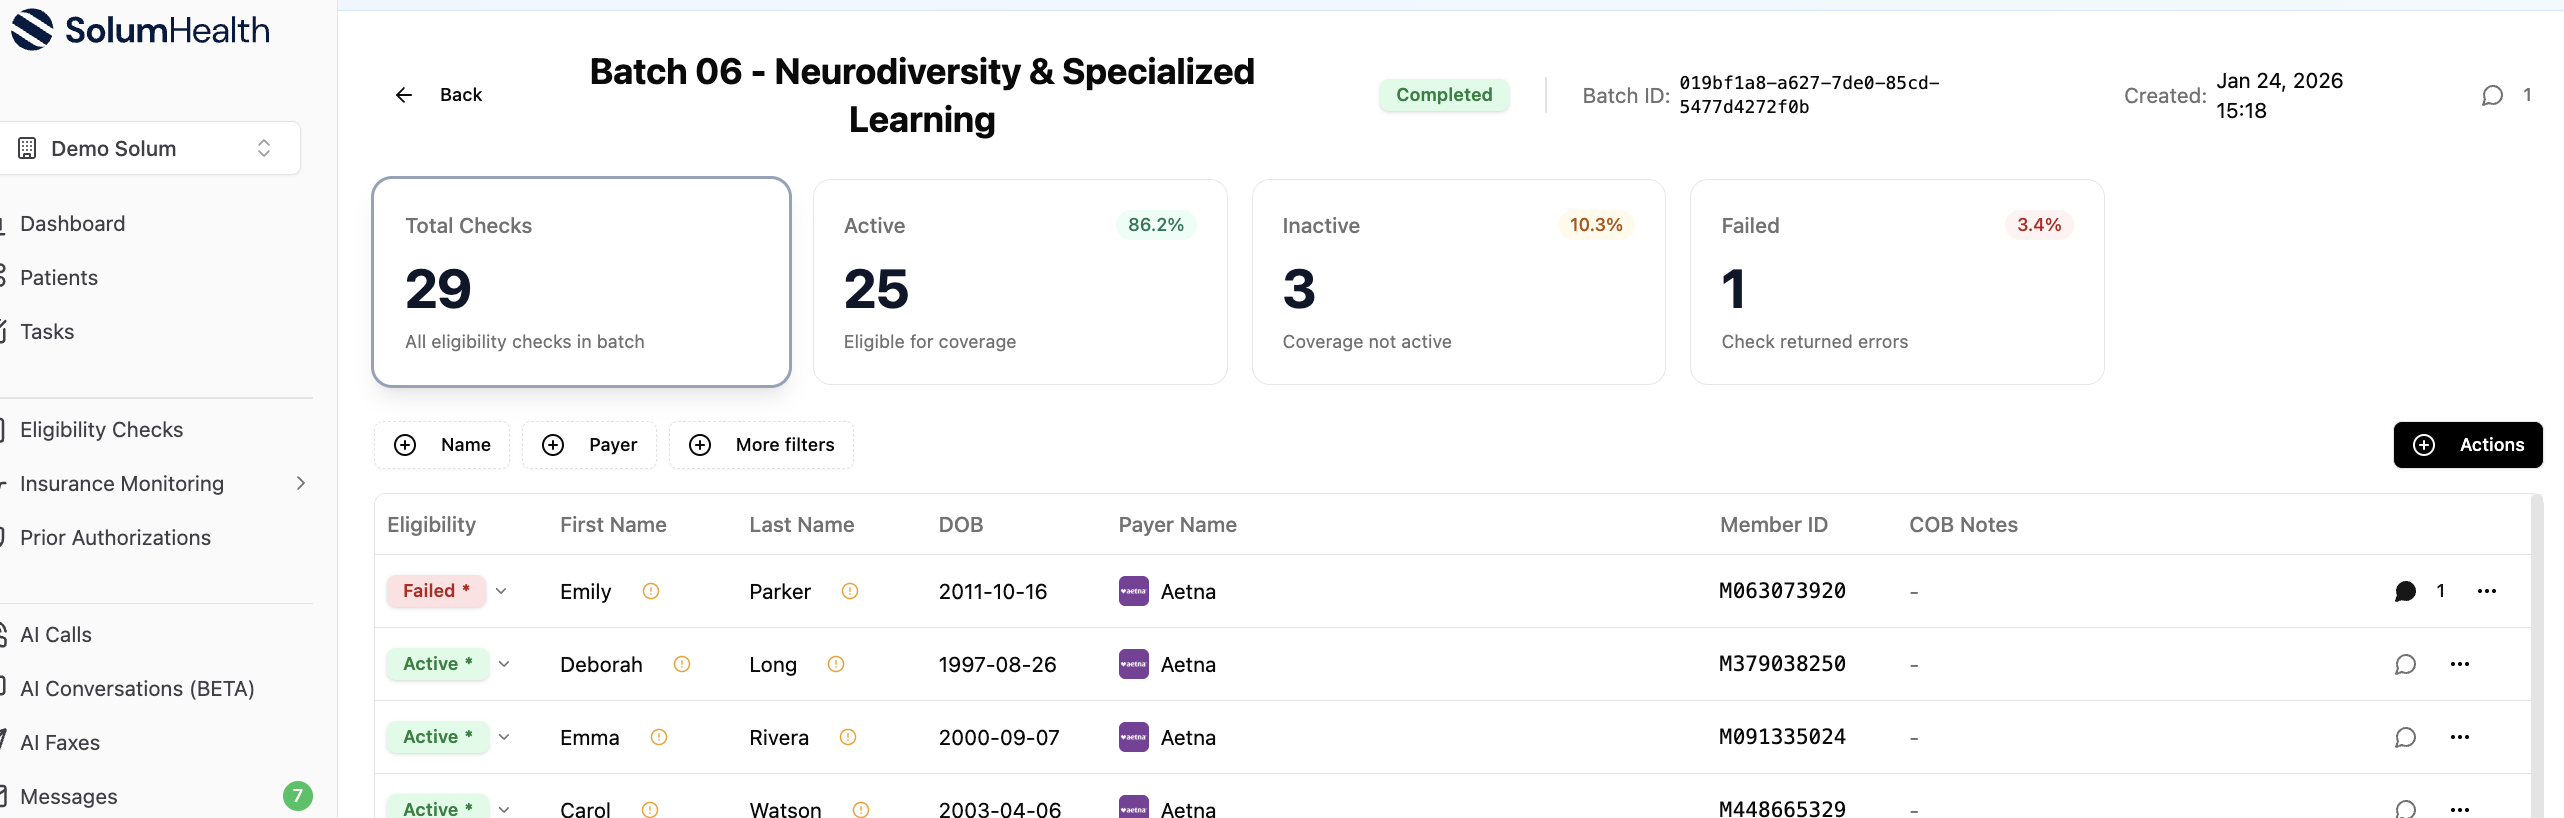This screenshot has width=2564, height=818.
Task: Open AI Faxes in sidebar
Action: coord(60,743)
